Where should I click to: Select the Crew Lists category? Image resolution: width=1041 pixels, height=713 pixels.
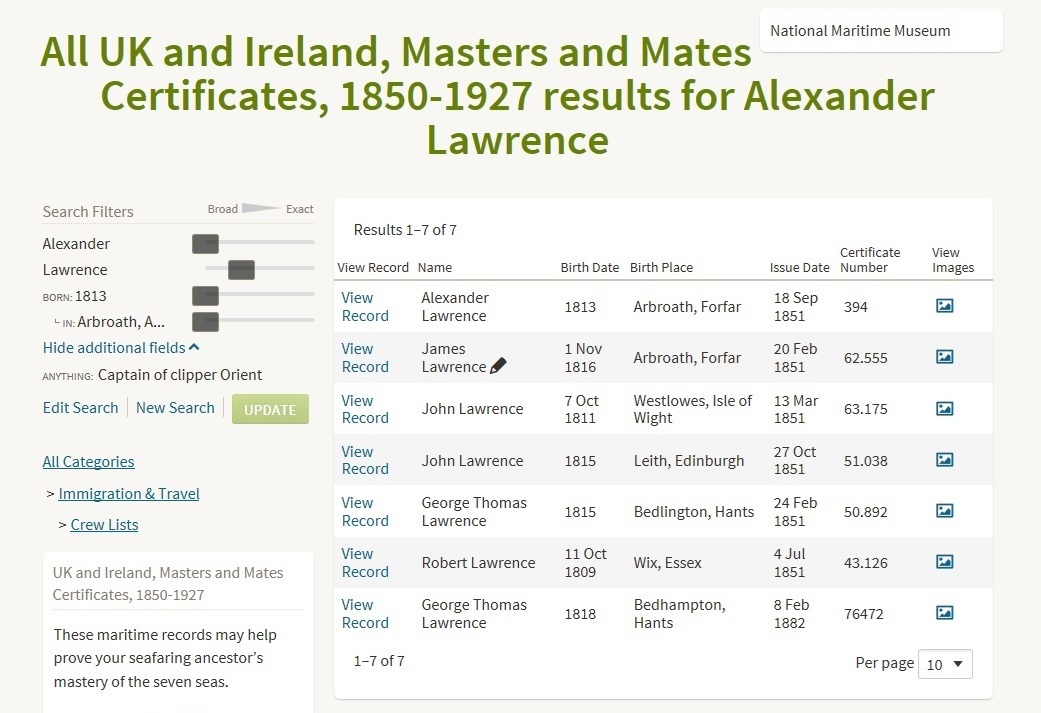(x=104, y=525)
